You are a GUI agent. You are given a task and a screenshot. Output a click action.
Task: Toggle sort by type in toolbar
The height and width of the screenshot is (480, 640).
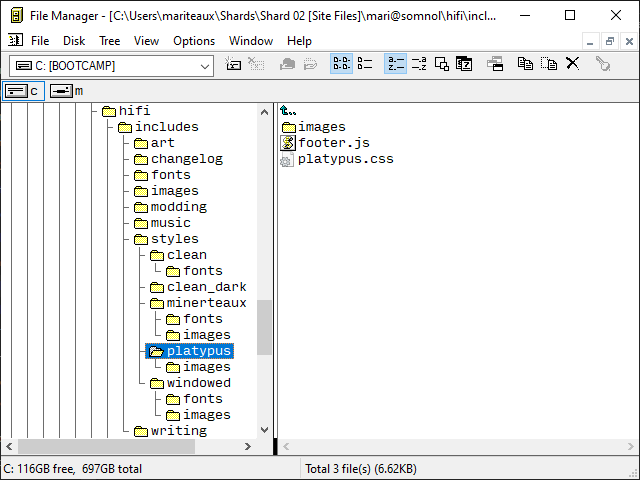(x=418, y=64)
